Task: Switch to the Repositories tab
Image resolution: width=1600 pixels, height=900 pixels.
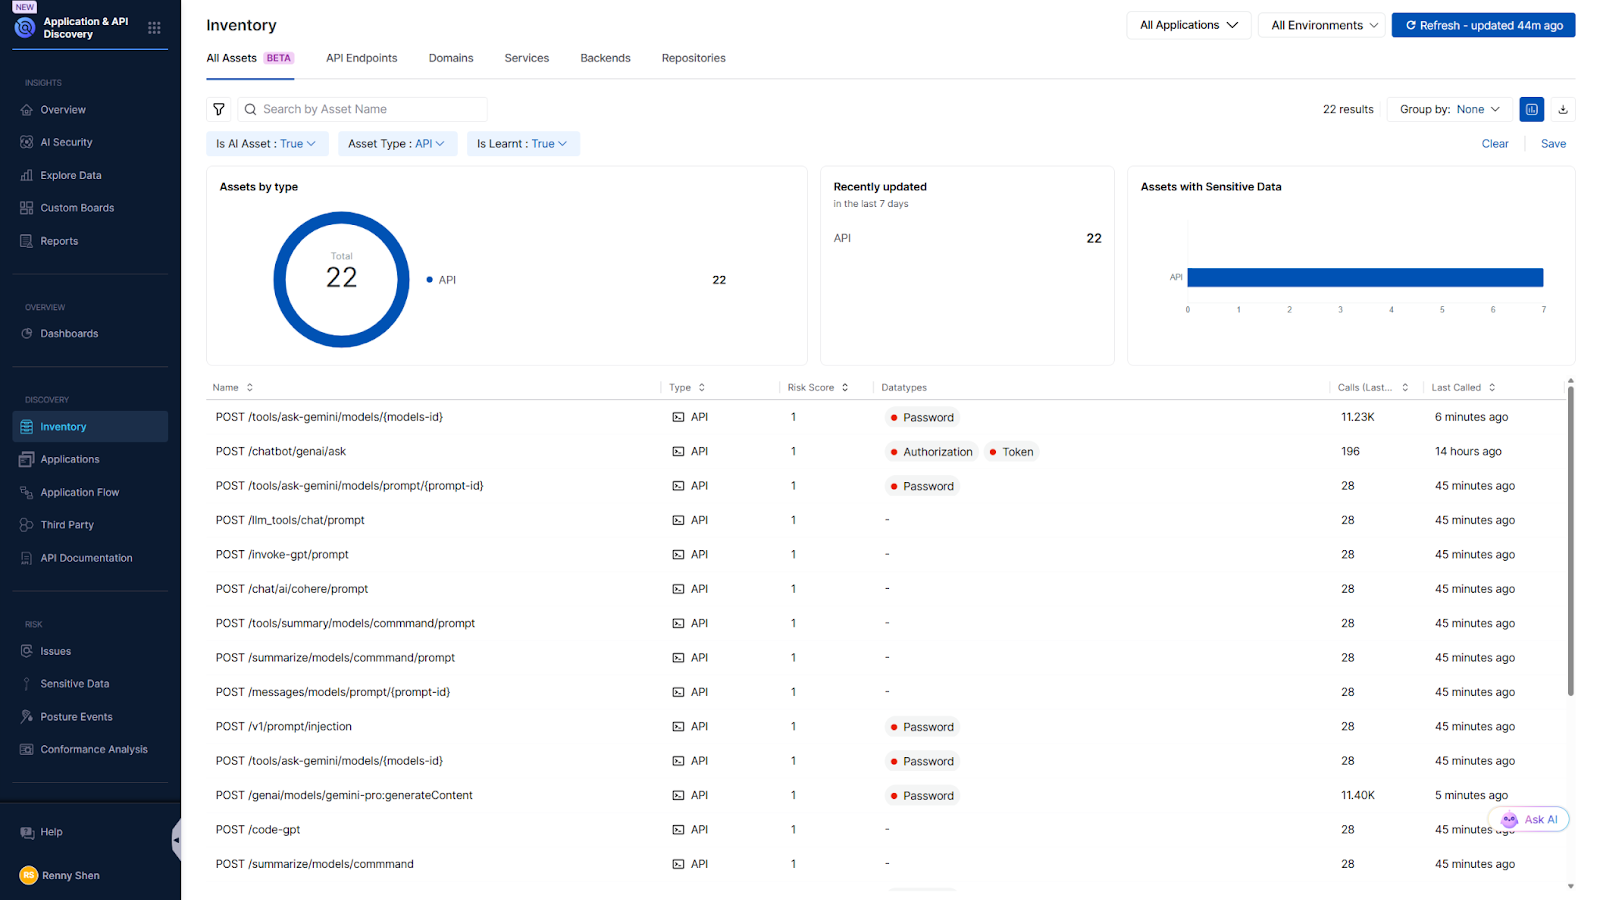Action: pyautogui.click(x=693, y=58)
